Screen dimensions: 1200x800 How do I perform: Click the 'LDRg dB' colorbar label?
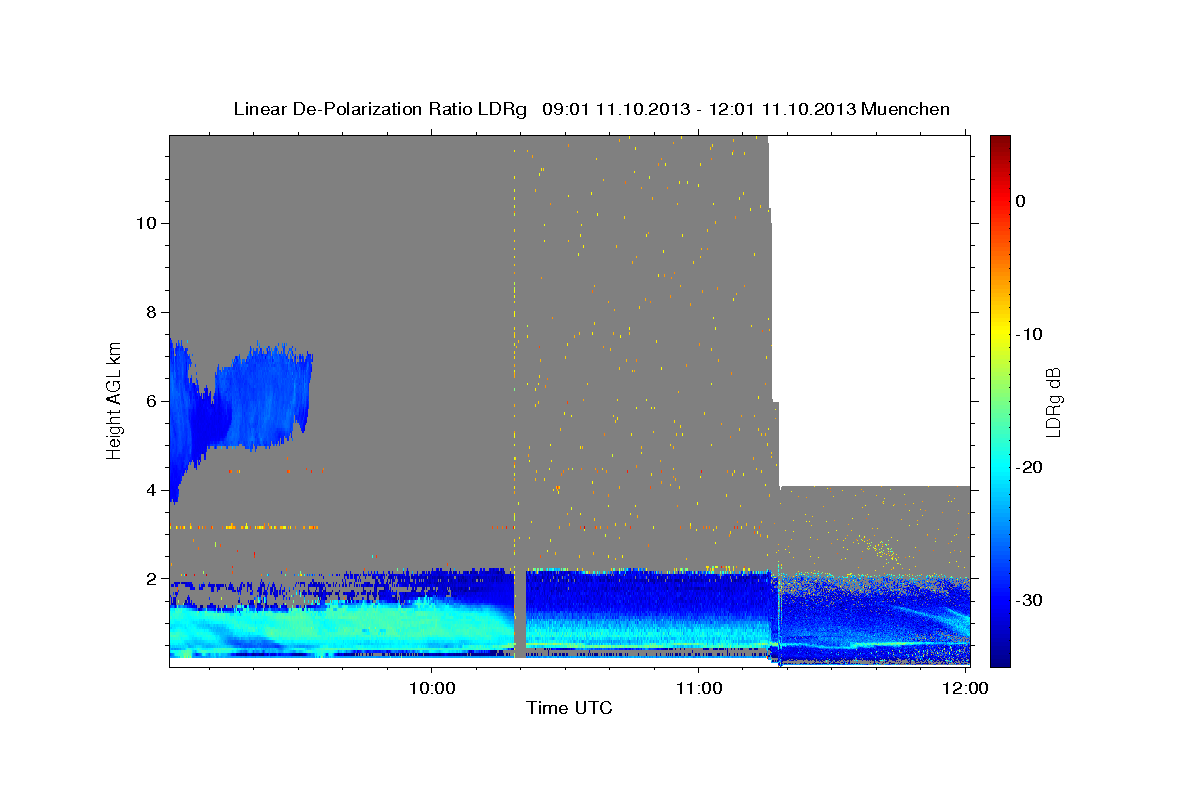click(x=1053, y=402)
